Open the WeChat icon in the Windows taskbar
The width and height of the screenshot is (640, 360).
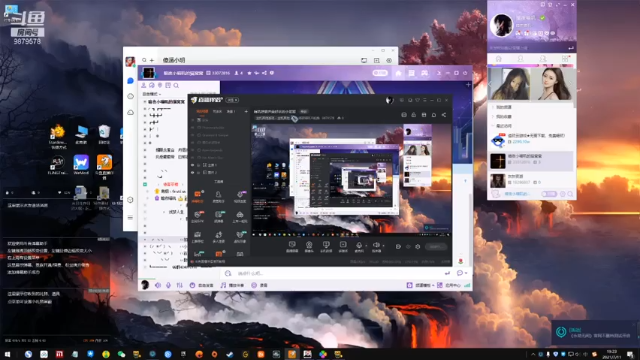(121, 354)
